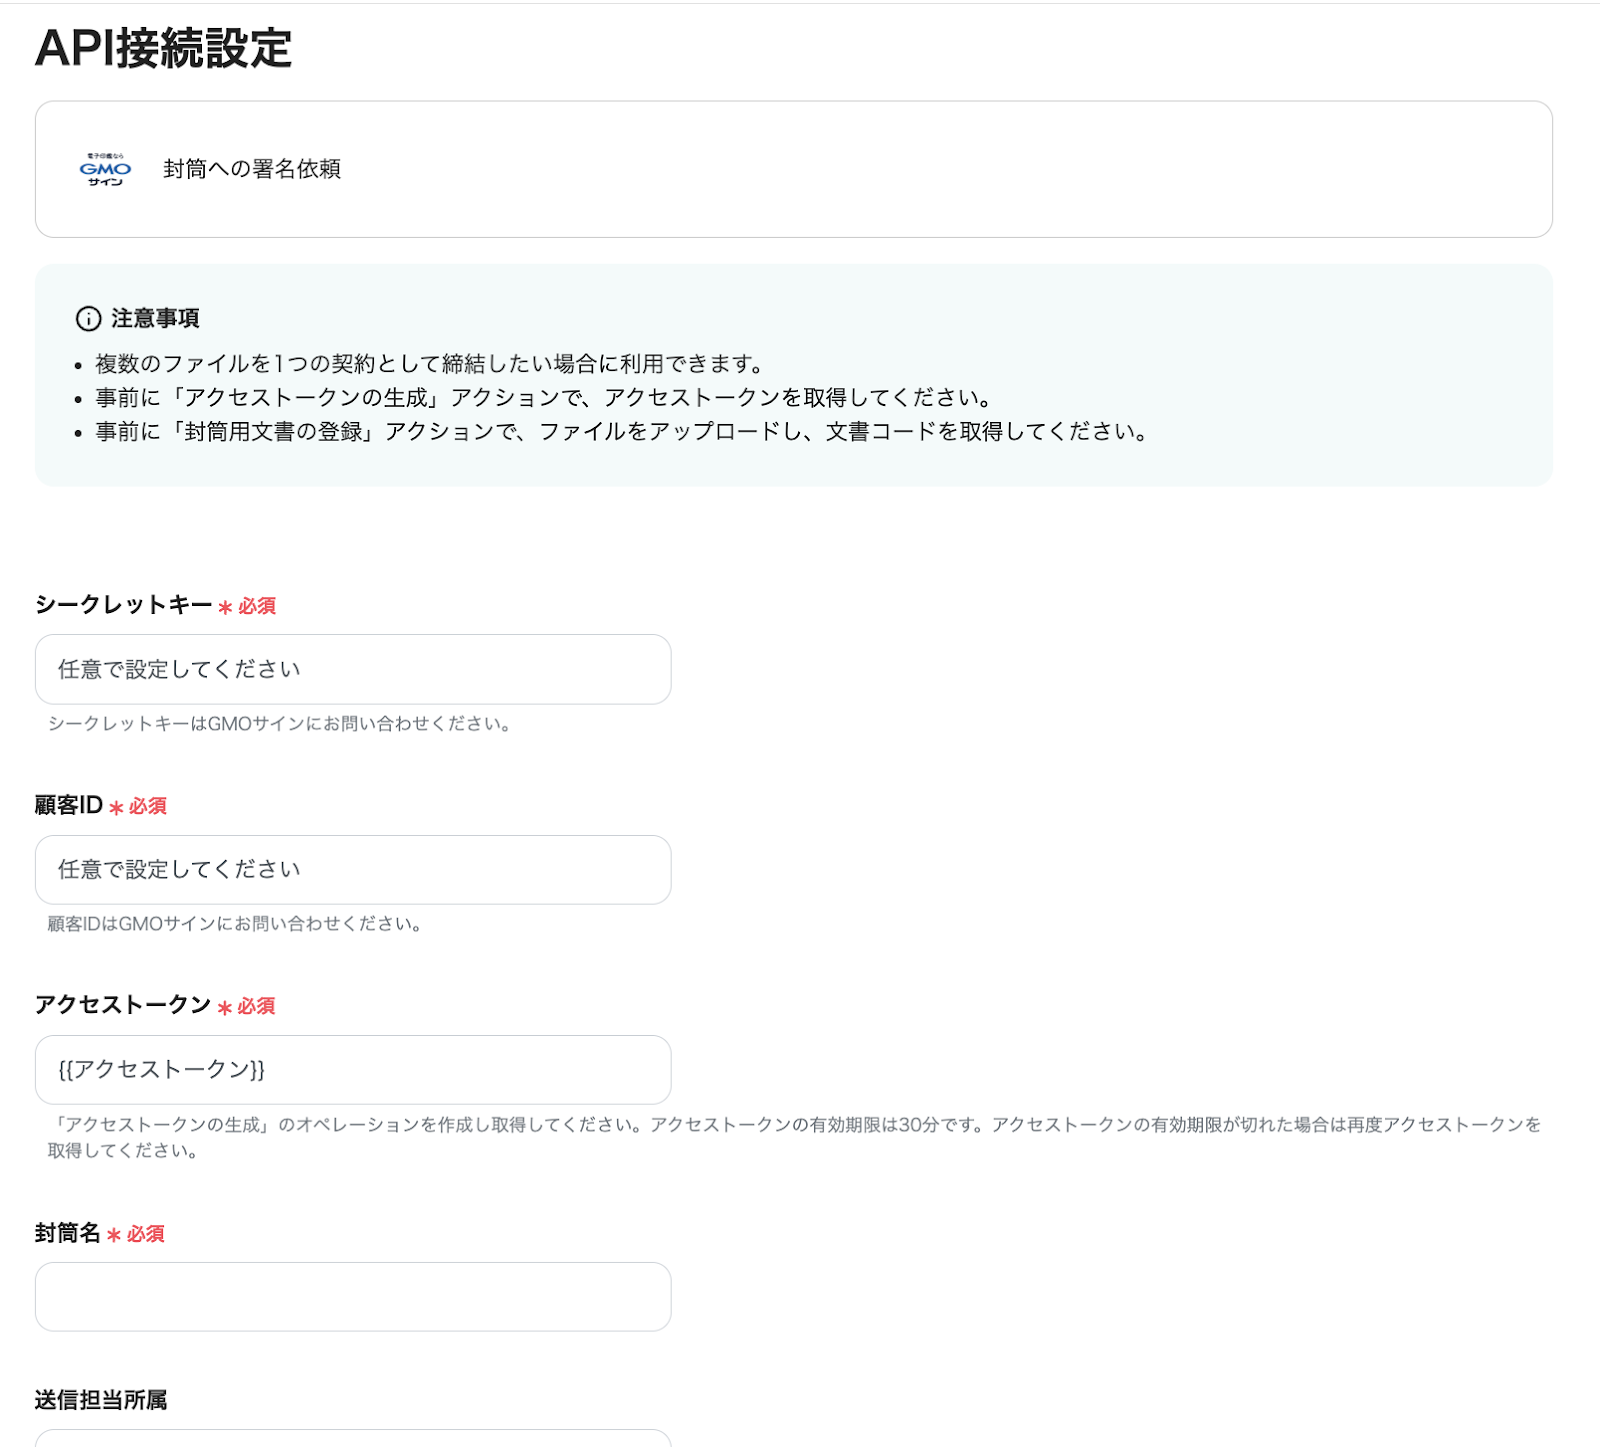Focus the 顧客ID input field

pyautogui.click(x=353, y=870)
